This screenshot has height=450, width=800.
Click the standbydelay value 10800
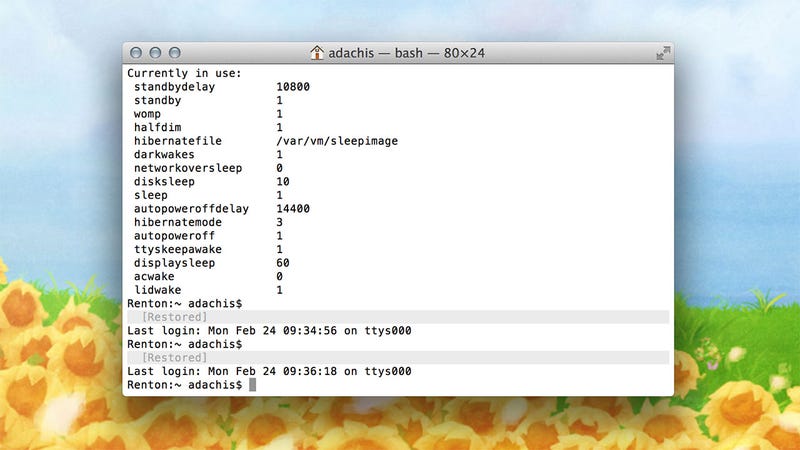pos(293,87)
